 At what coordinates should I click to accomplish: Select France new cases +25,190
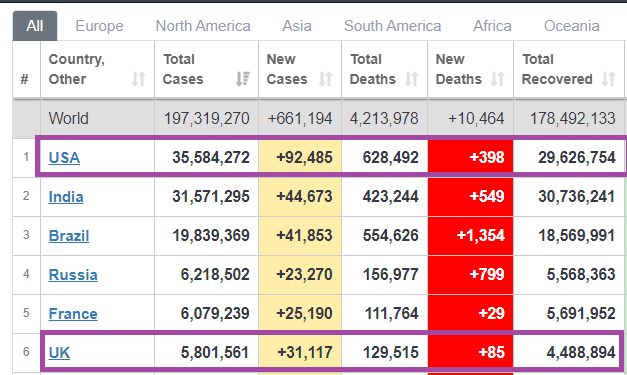(304, 314)
